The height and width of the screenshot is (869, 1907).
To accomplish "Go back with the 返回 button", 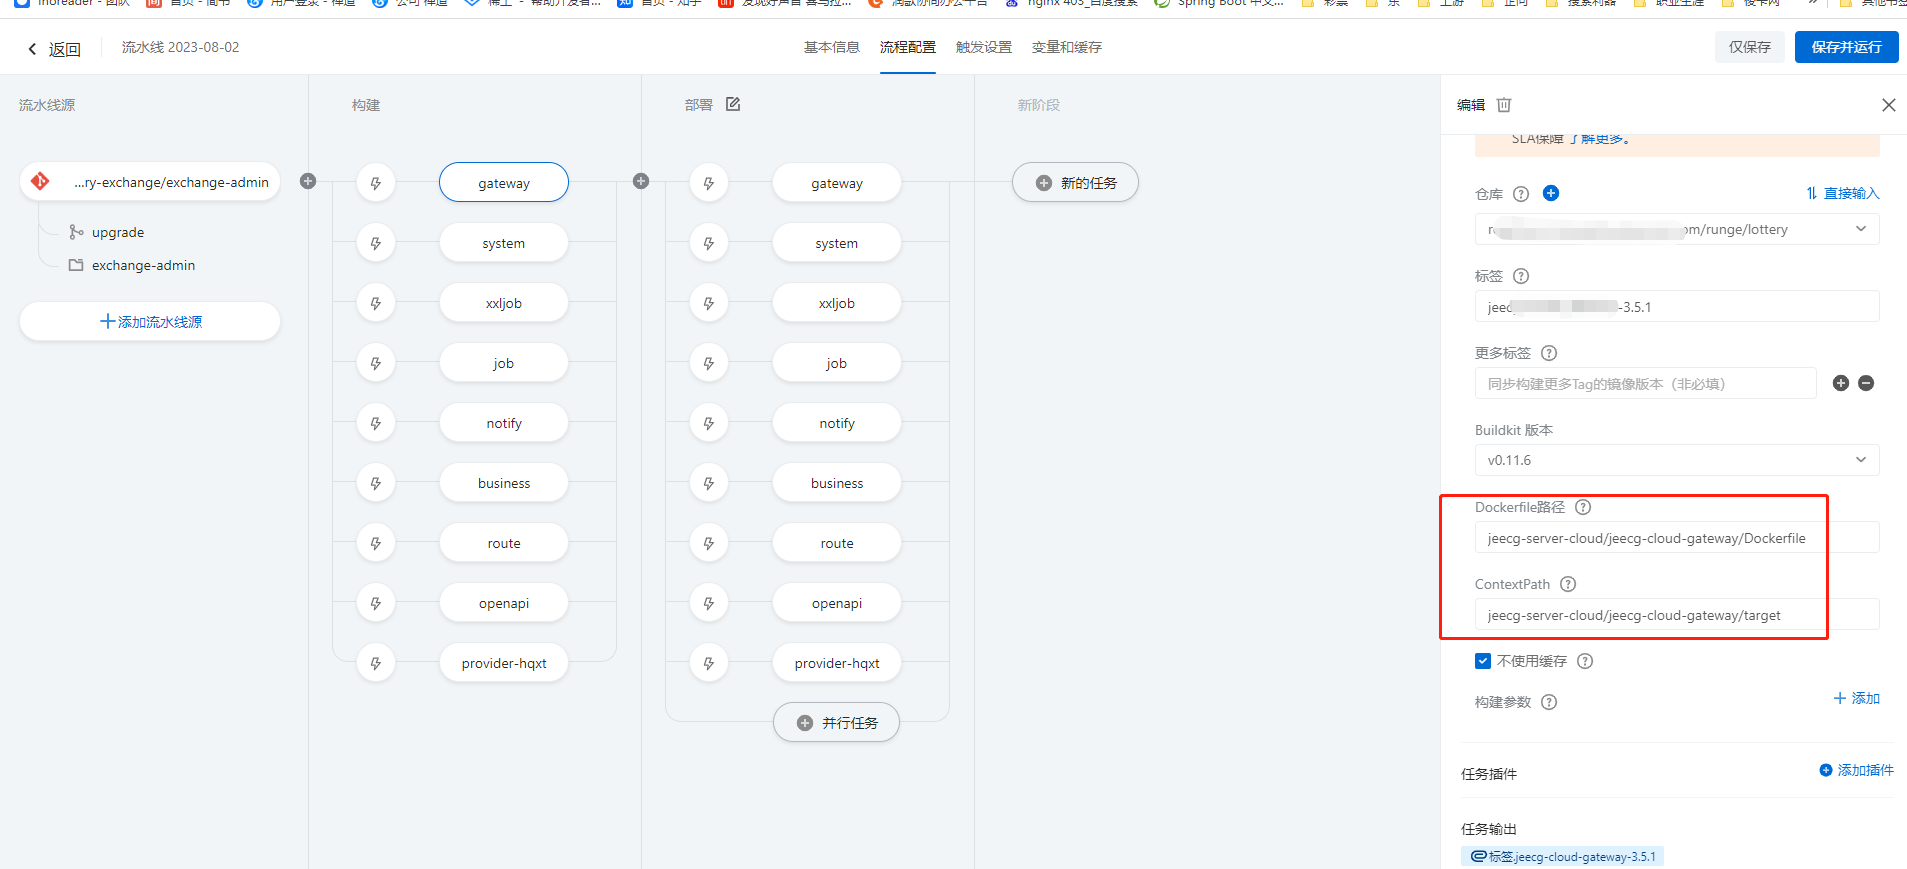I will 54,49.
